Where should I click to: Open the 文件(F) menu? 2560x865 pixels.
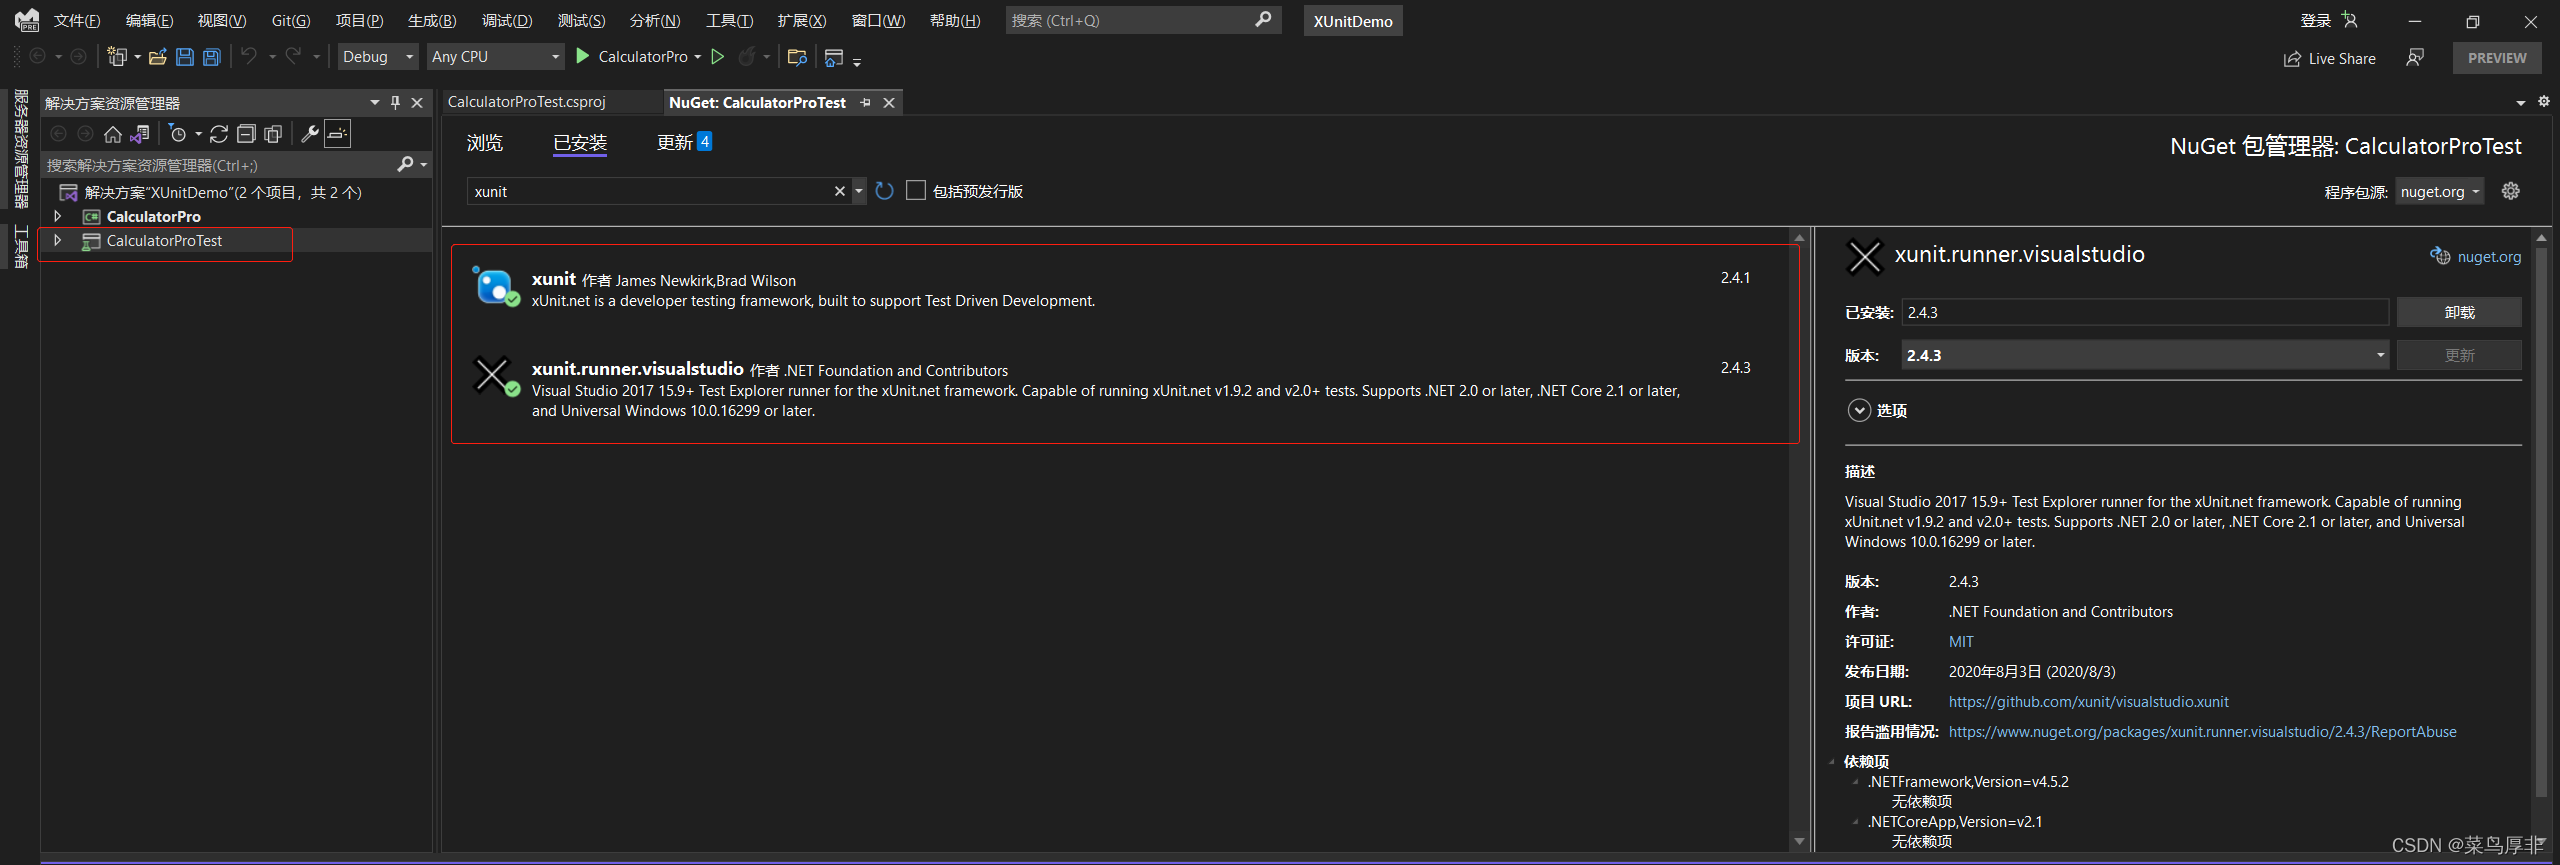point(77,21)
